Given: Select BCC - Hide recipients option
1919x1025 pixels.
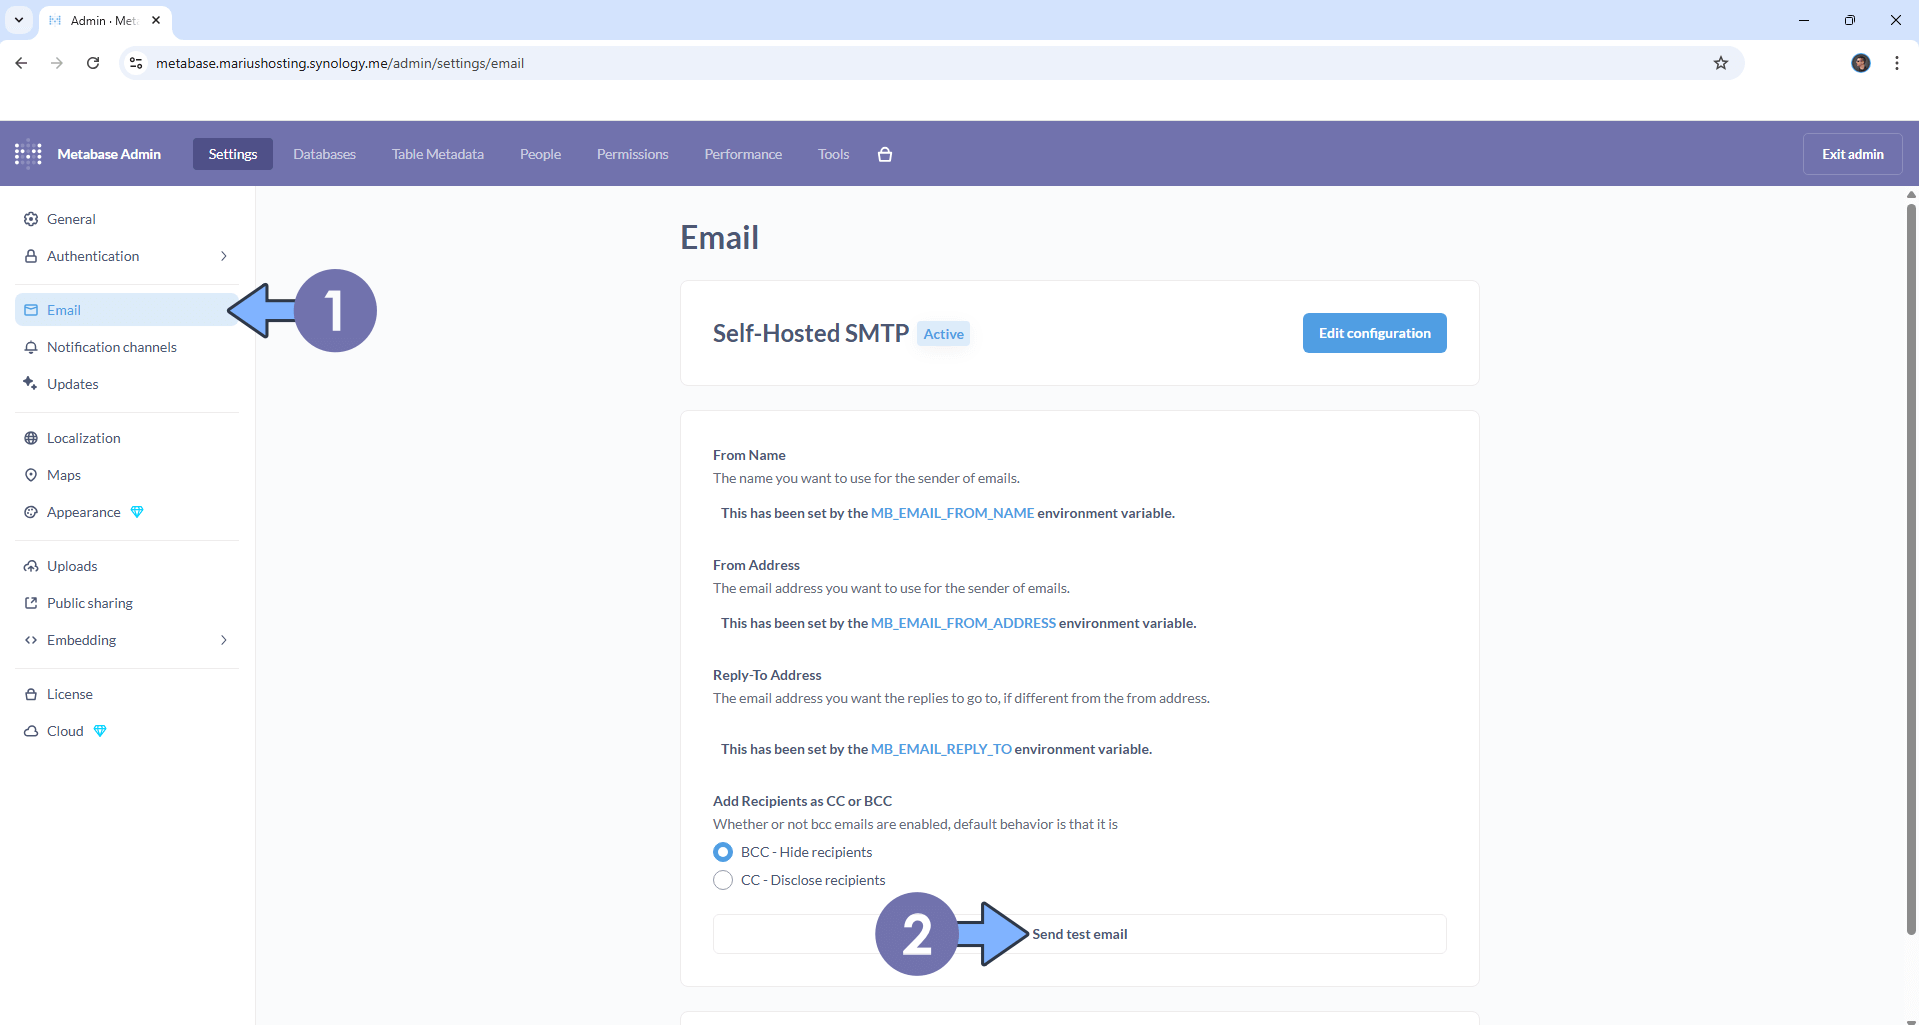Looking at the screenshot, I should 723,852.
